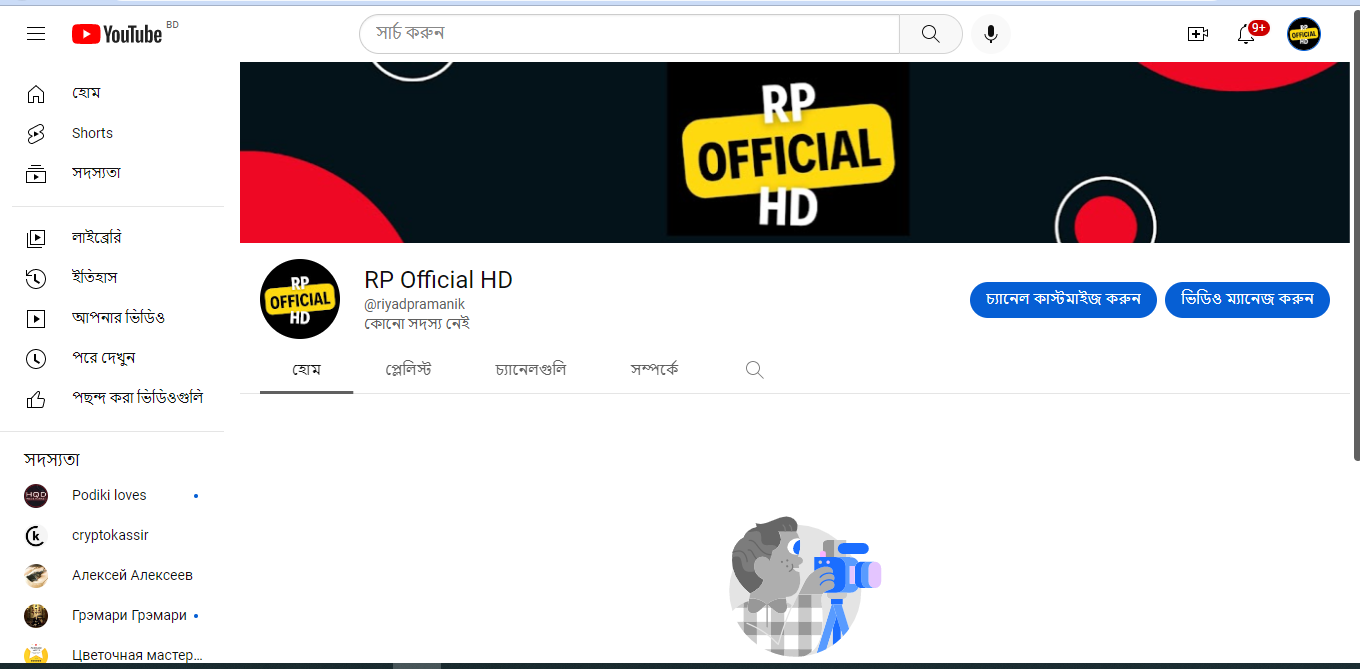Click the Алексей Алексеев channel avatar
The width and height of the screenshot is (1360, 669).
click(36, 576)
